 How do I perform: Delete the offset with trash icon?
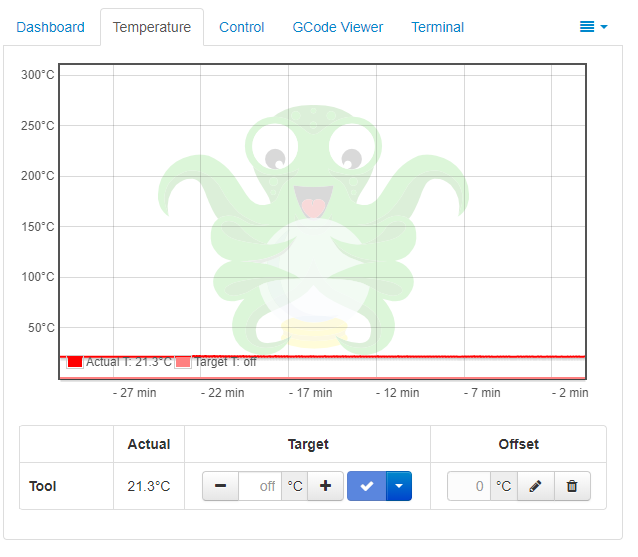[572, 486]
